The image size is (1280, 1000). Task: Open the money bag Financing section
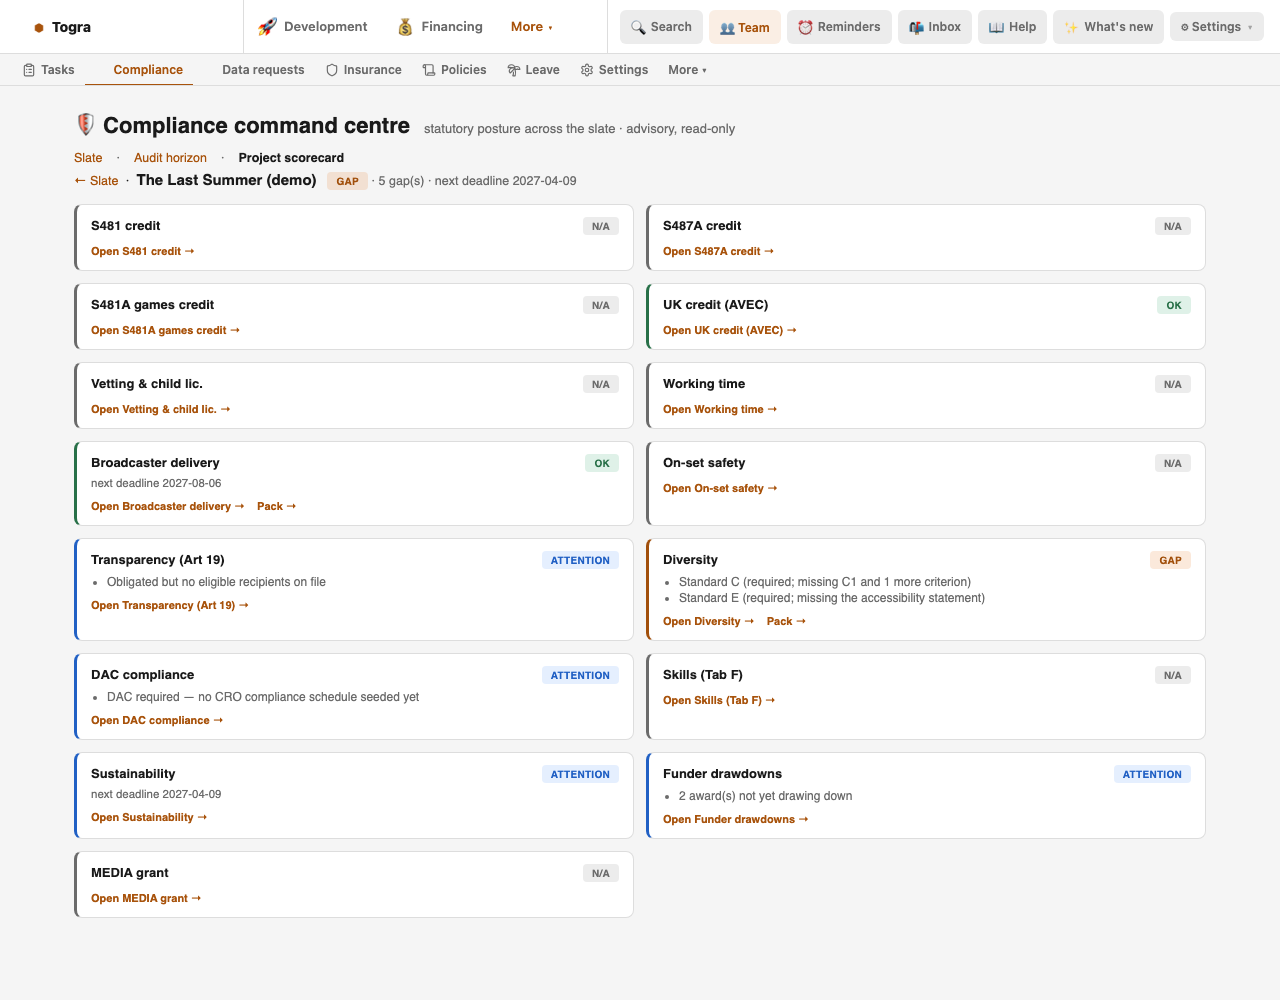[x=440, y=27]
